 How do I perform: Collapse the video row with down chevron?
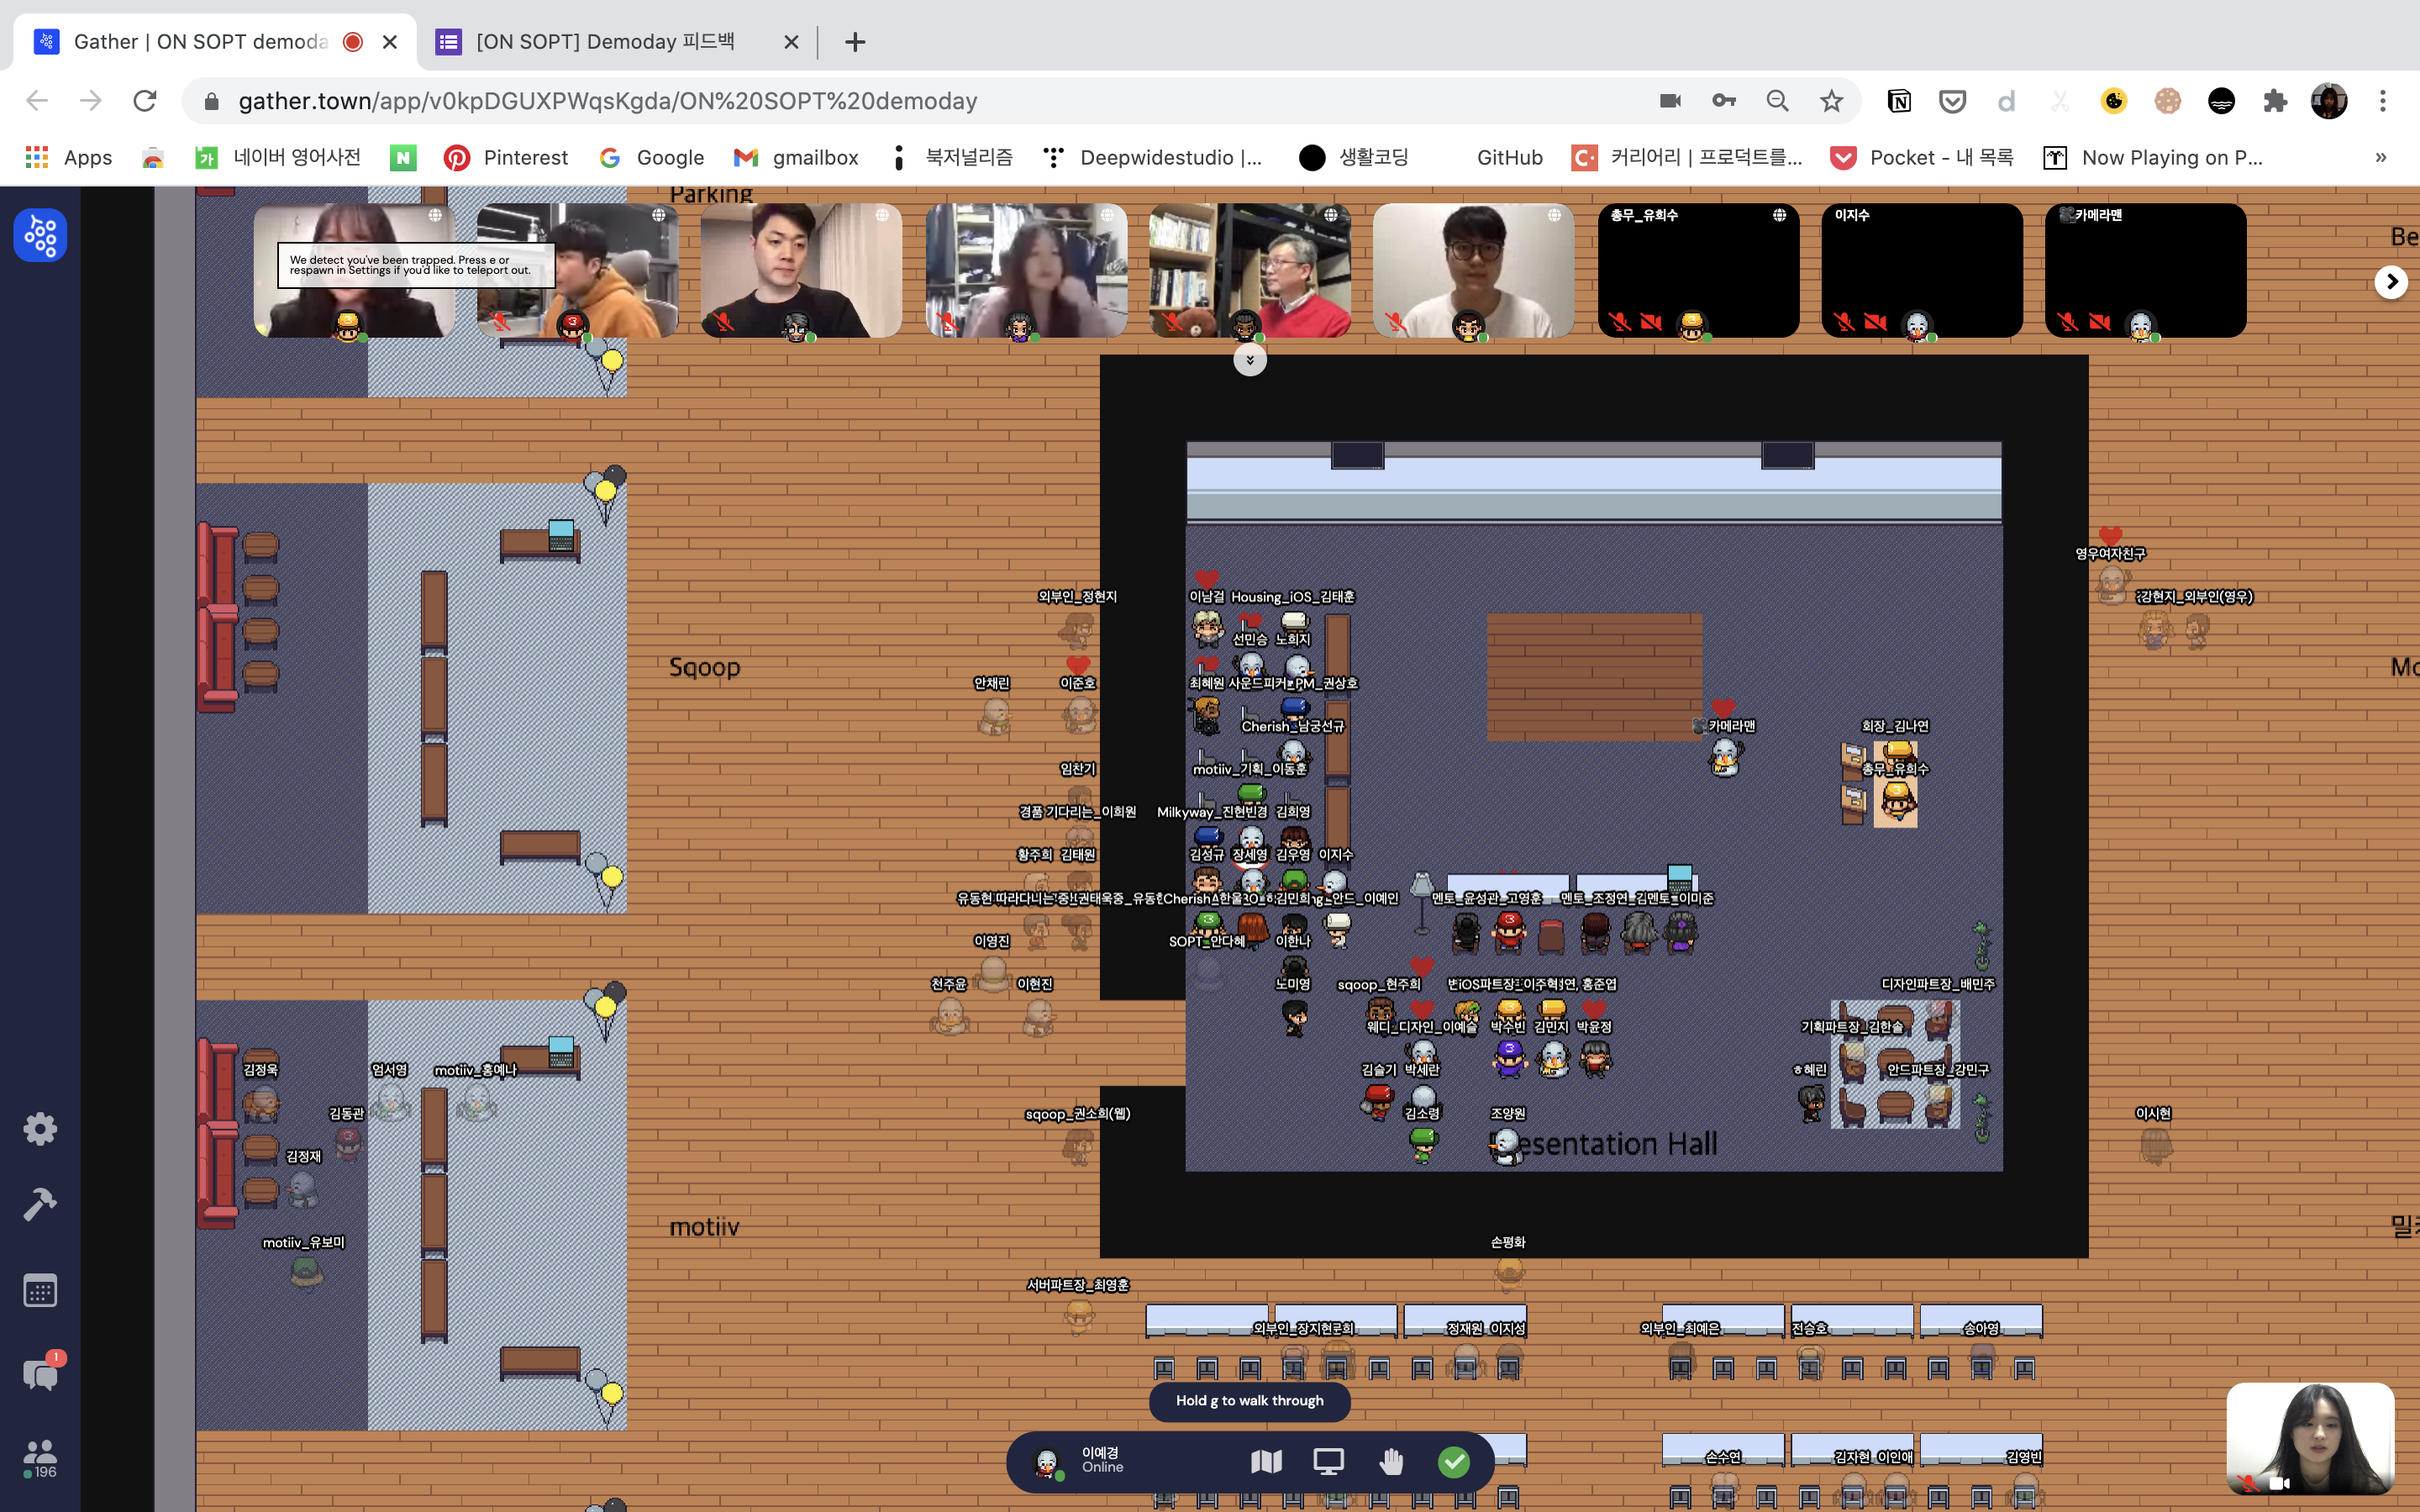(x=1249, y=360)
